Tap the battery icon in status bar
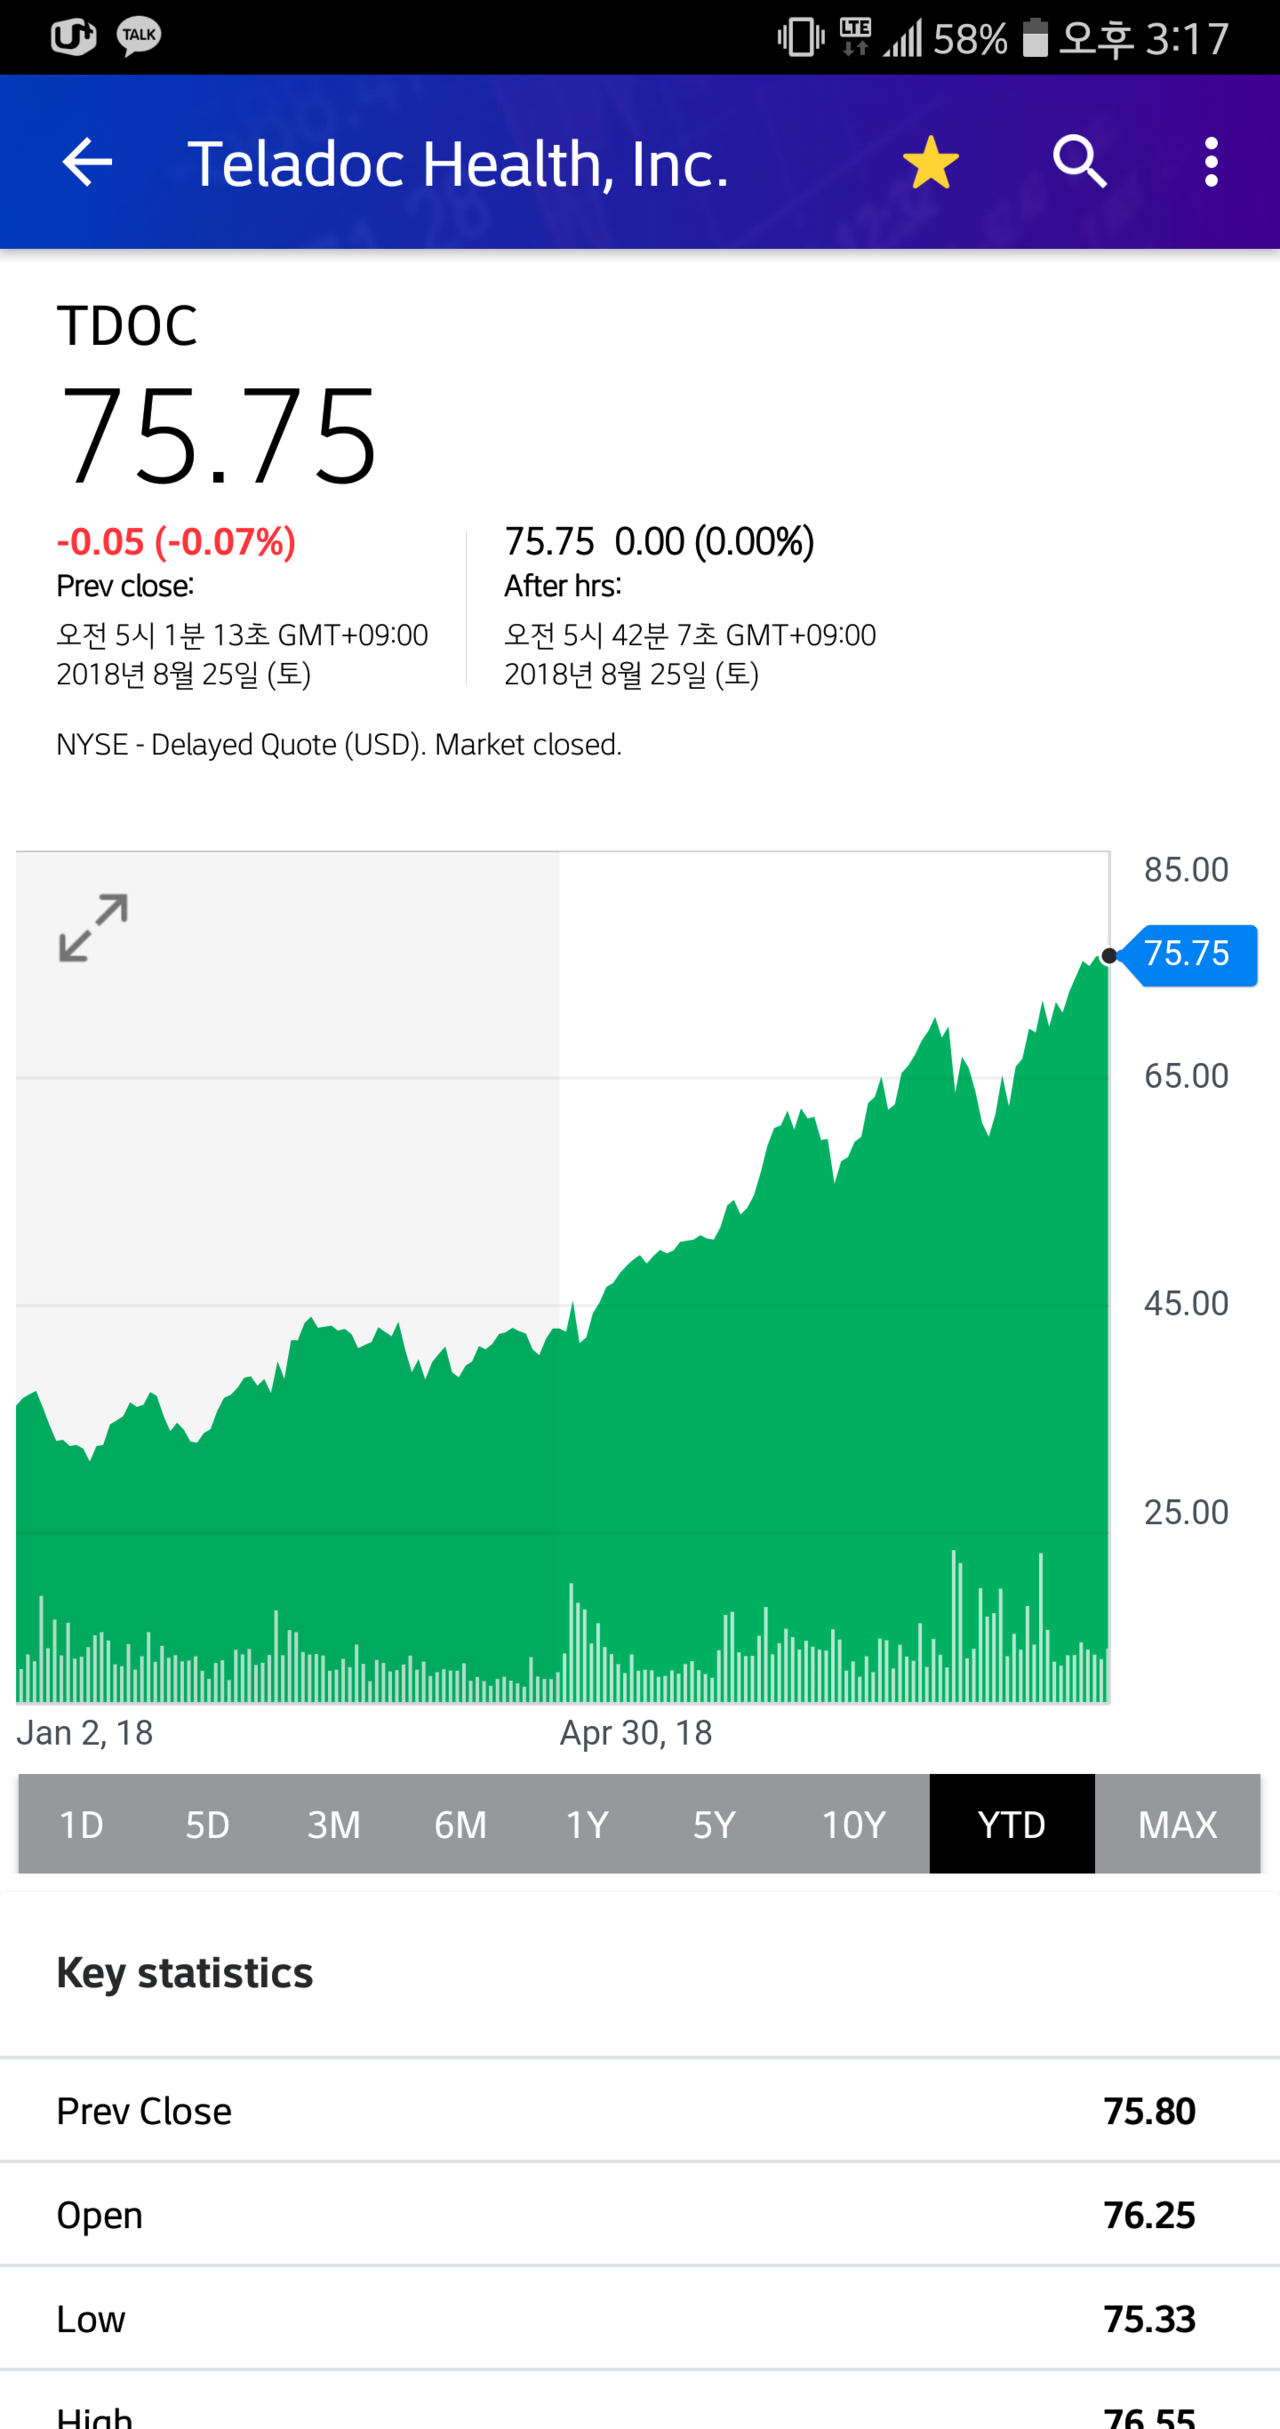Viewport: 1280px width, 2429px height. coord(1035,38)
